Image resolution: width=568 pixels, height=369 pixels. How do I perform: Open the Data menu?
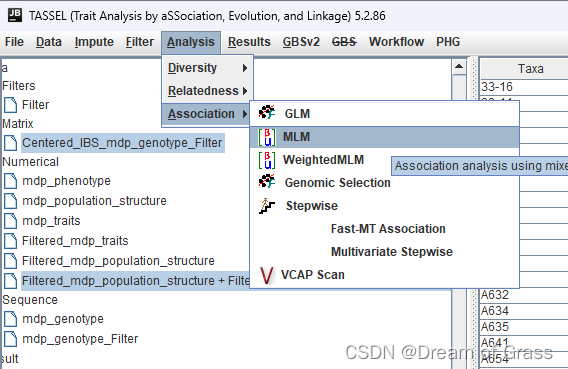(49, 42)
